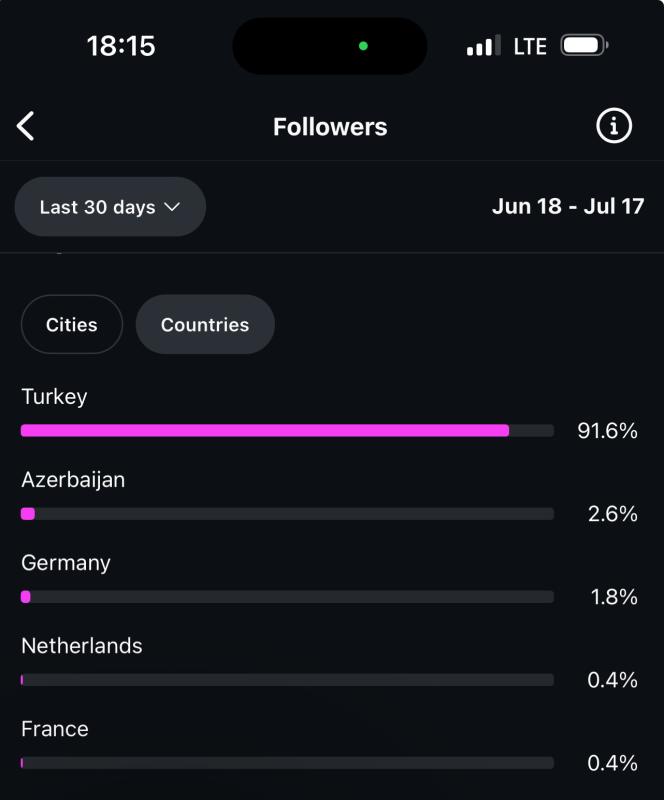Tap the Turkey country label

54,397
